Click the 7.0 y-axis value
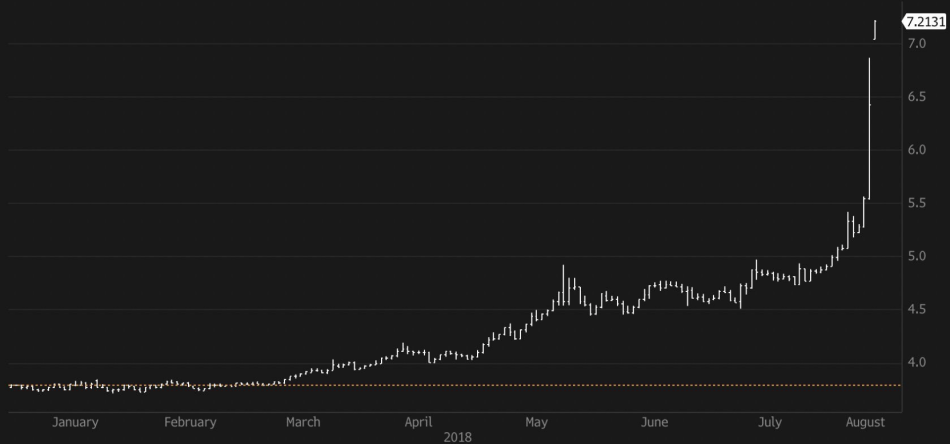 point(916,43)
